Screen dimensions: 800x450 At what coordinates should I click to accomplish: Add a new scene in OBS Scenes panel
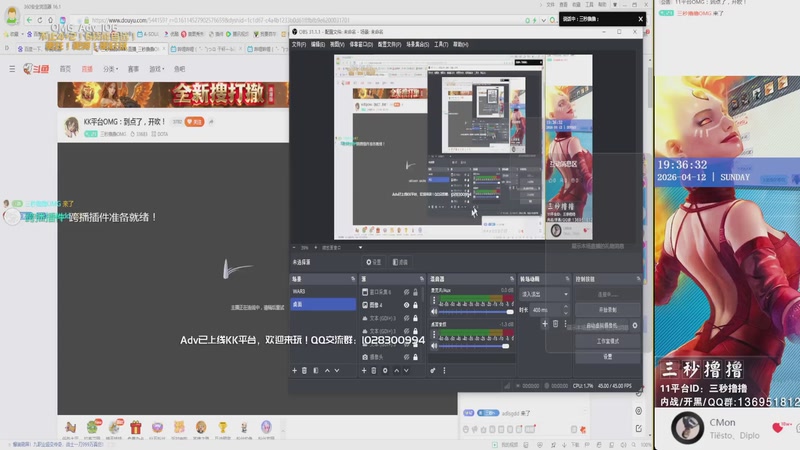coord(294,370)
